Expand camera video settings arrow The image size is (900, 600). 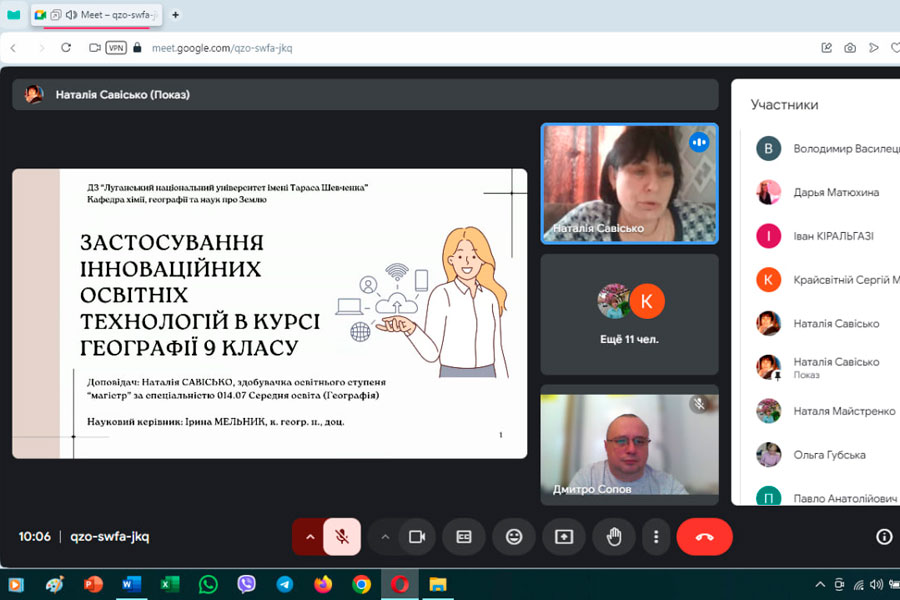point(385,537)
